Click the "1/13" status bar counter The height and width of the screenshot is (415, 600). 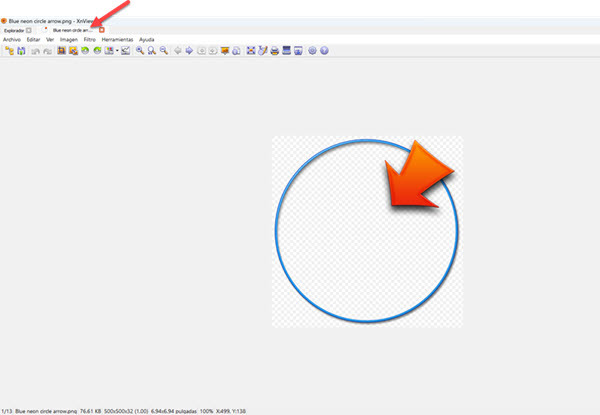click(x=7, y=411)
